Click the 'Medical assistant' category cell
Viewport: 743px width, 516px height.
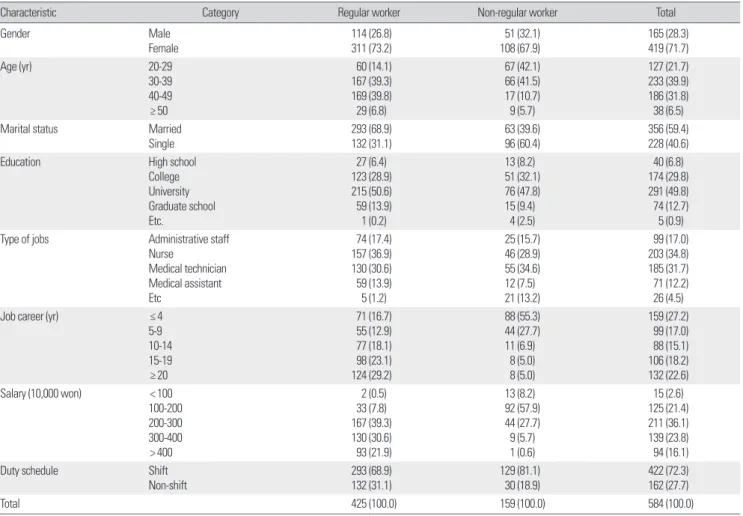(185, 283)
